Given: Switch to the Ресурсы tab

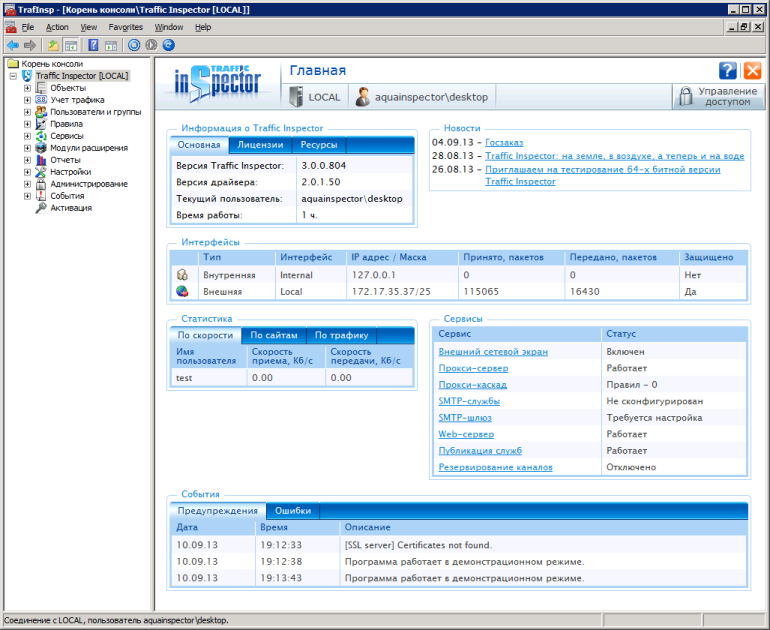Looking at the screenshot, I should (319, 145).
